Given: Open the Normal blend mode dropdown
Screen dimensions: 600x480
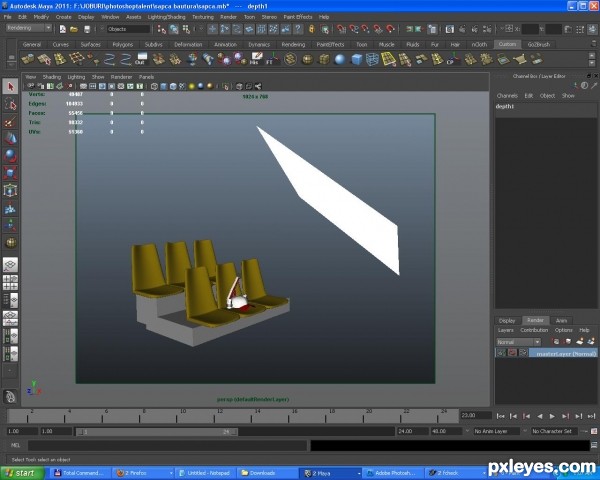Looking at the screenshot, I should tap(518, 342).
